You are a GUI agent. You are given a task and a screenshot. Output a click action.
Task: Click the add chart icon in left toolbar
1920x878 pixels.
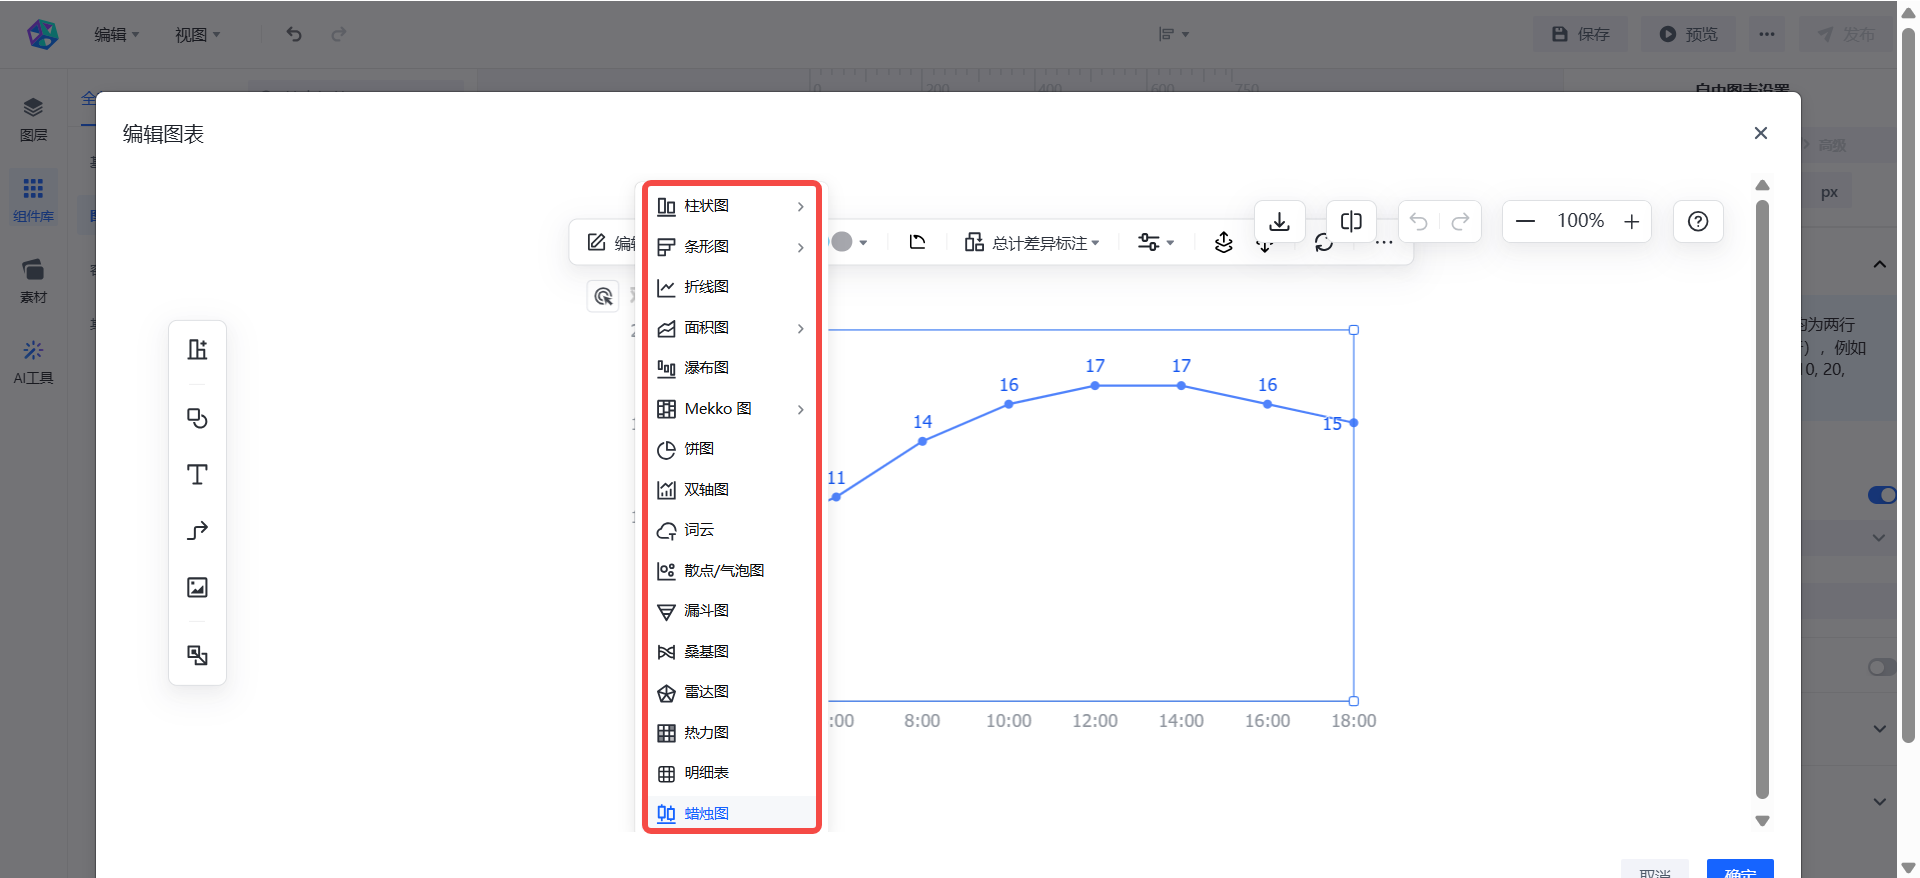pyautogui.click(x=197, y=349)
